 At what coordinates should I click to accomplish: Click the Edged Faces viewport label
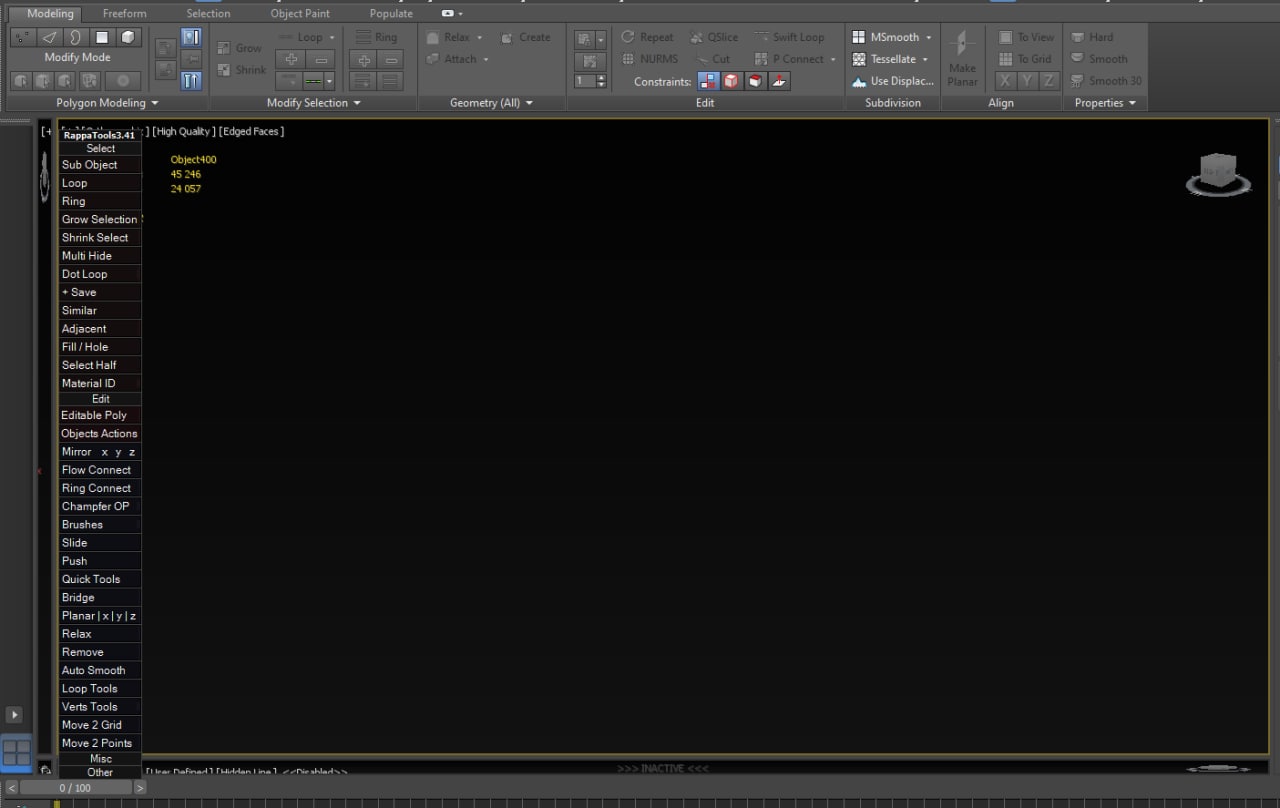(x=251, y=131)
